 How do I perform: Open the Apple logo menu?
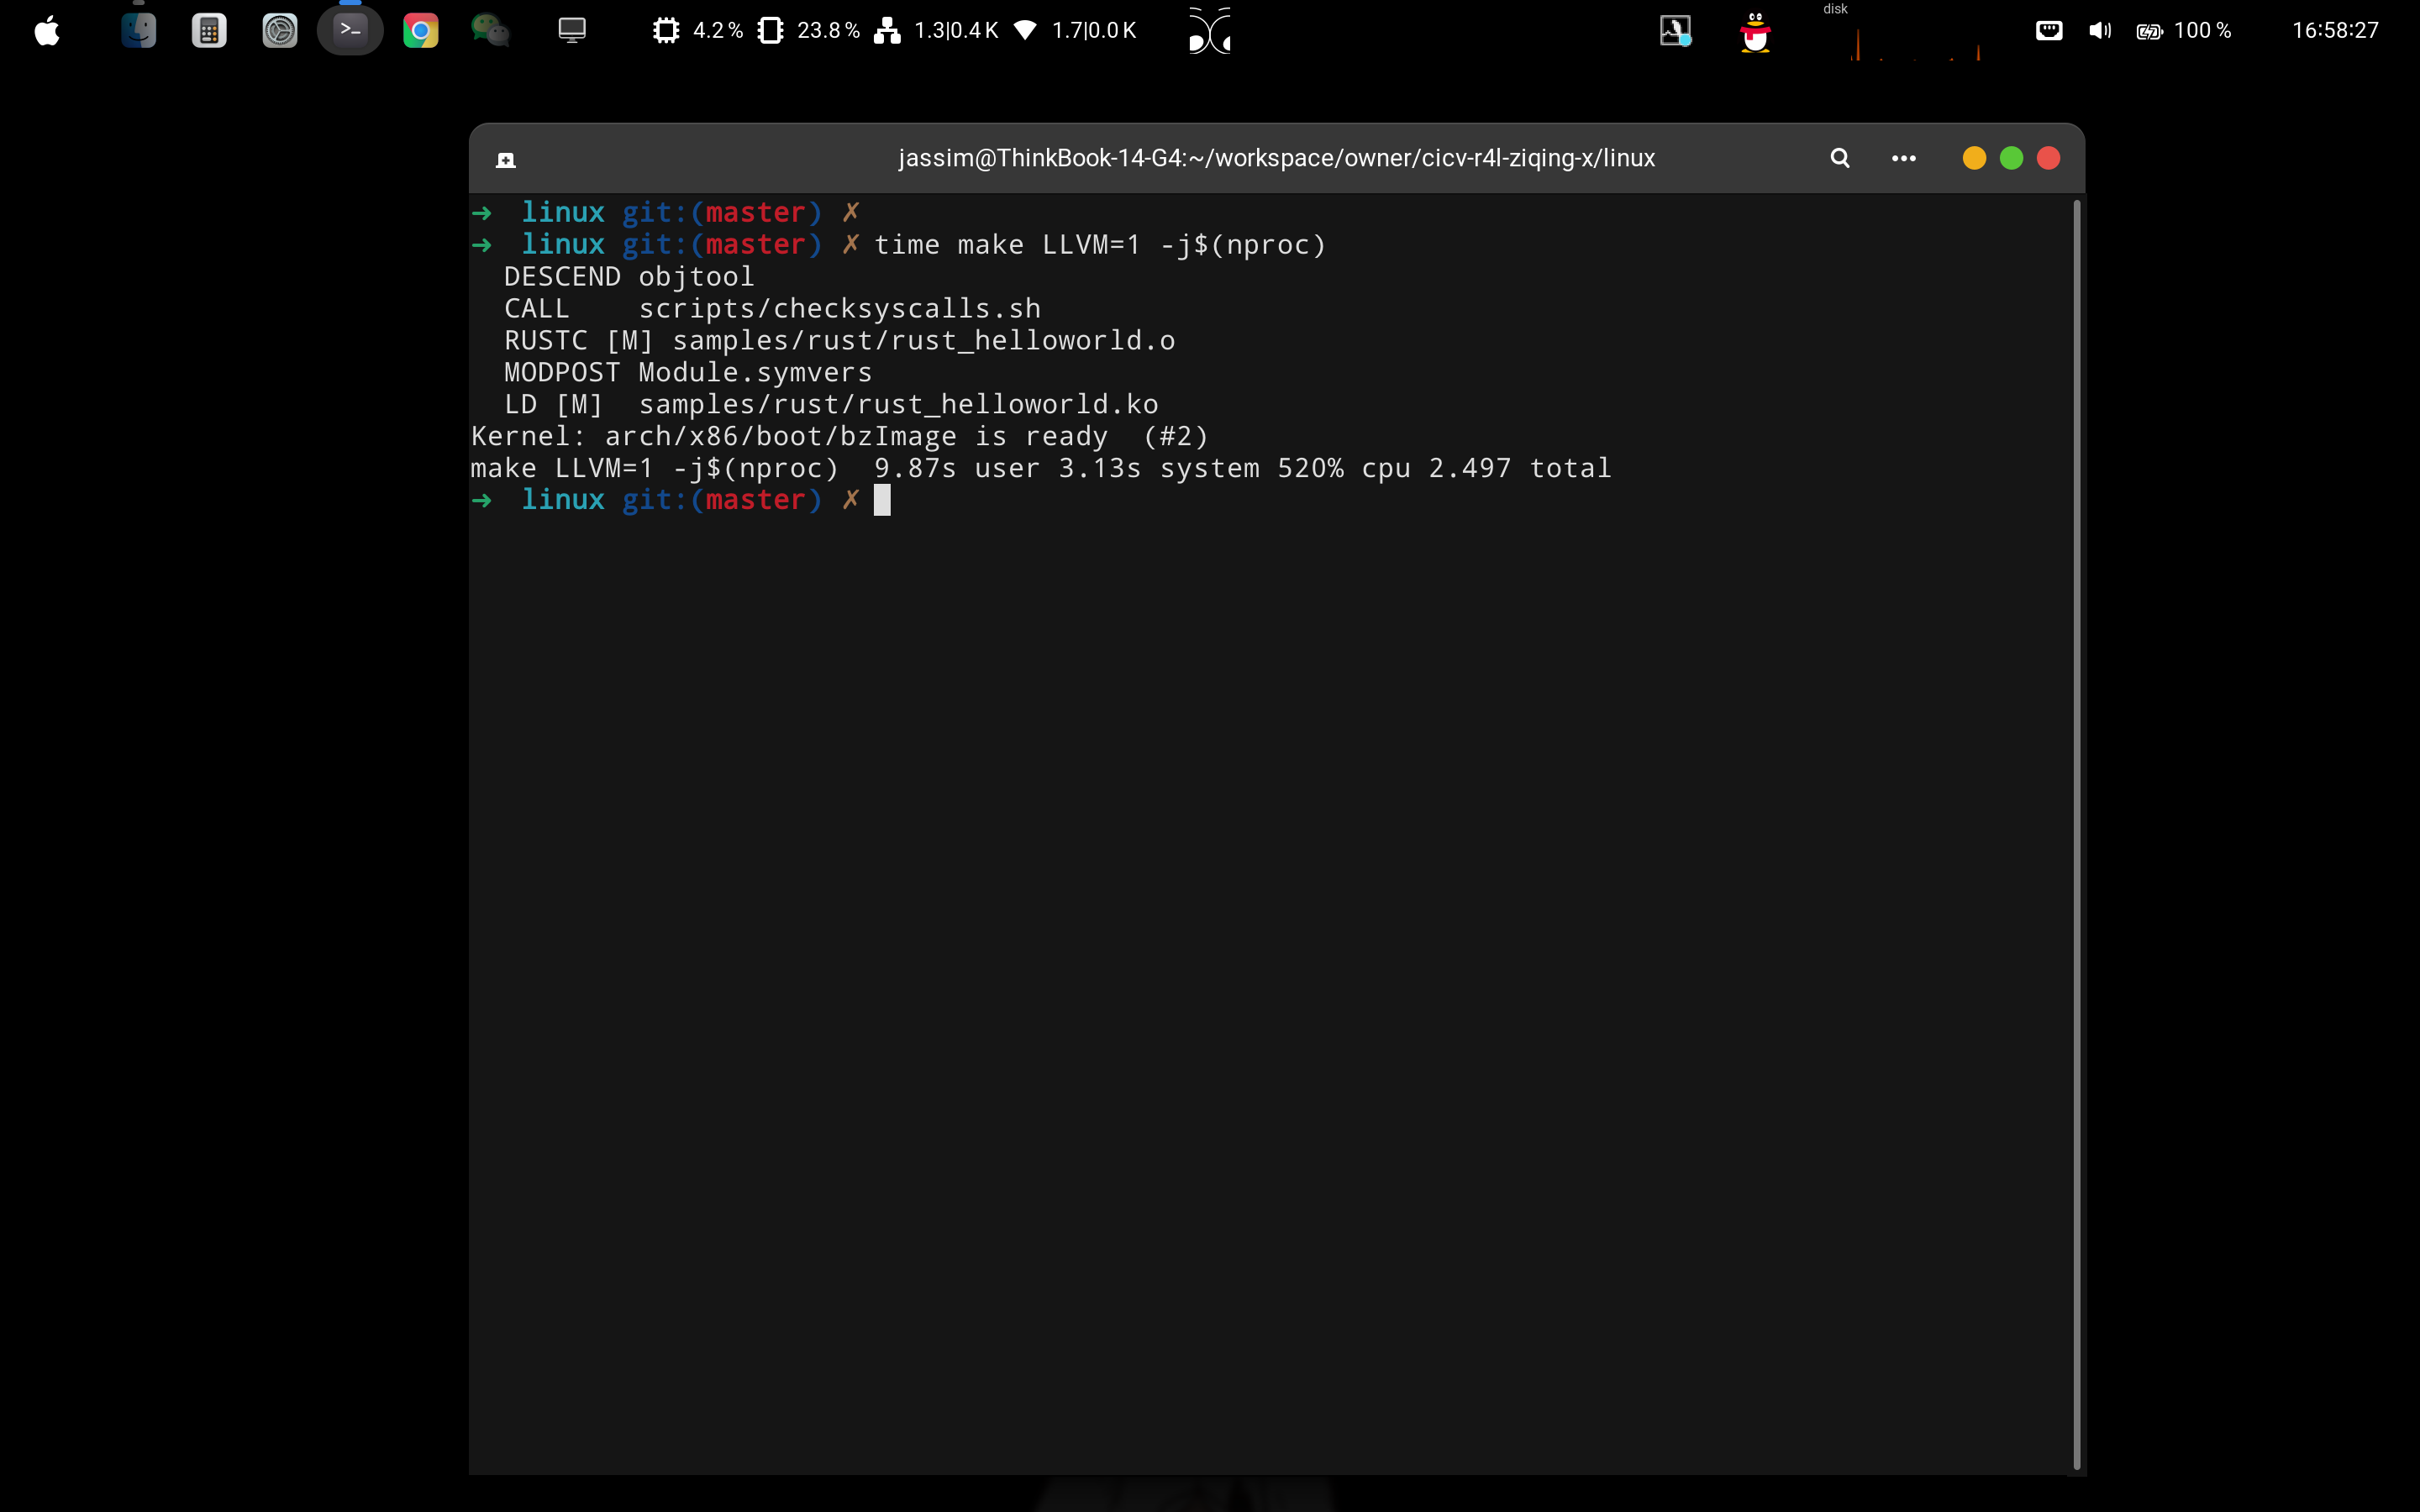point(47,31)
